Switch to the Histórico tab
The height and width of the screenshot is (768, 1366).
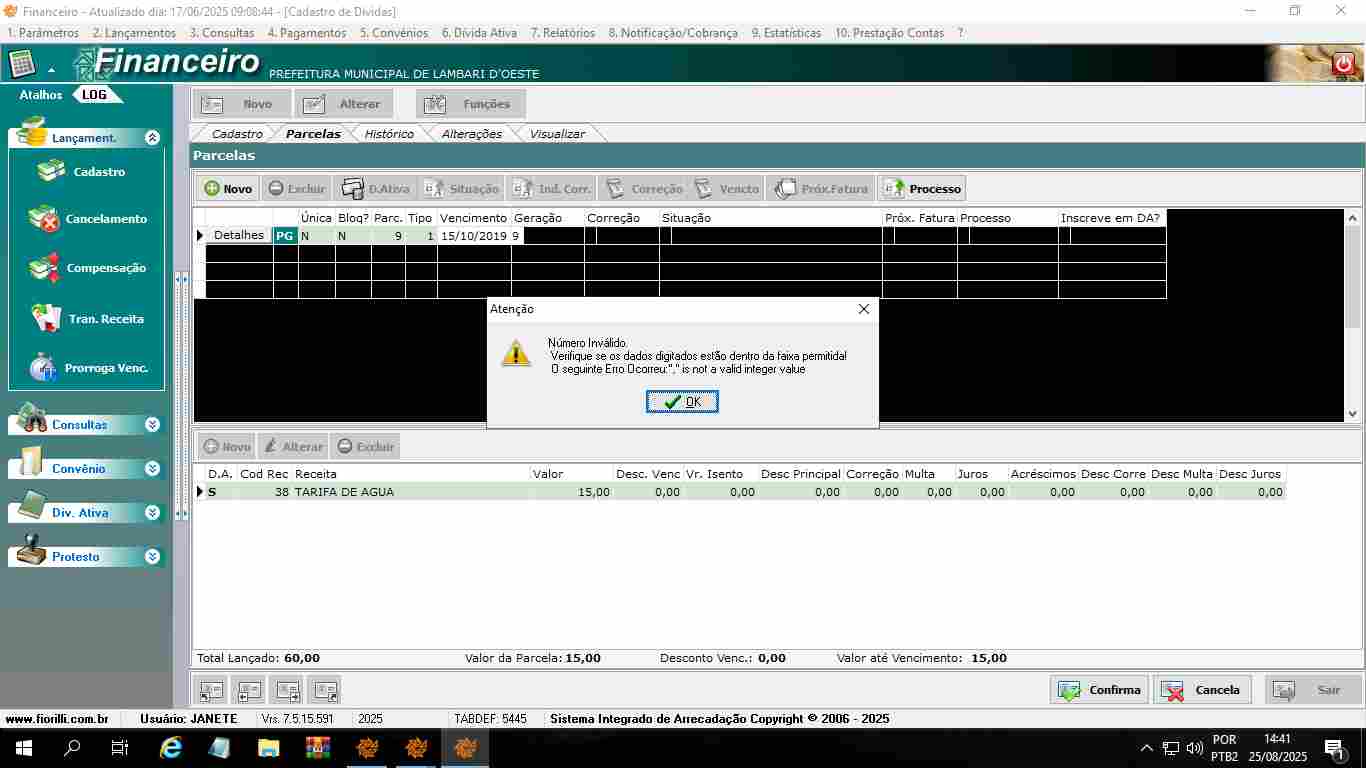(x=389, y=134)
